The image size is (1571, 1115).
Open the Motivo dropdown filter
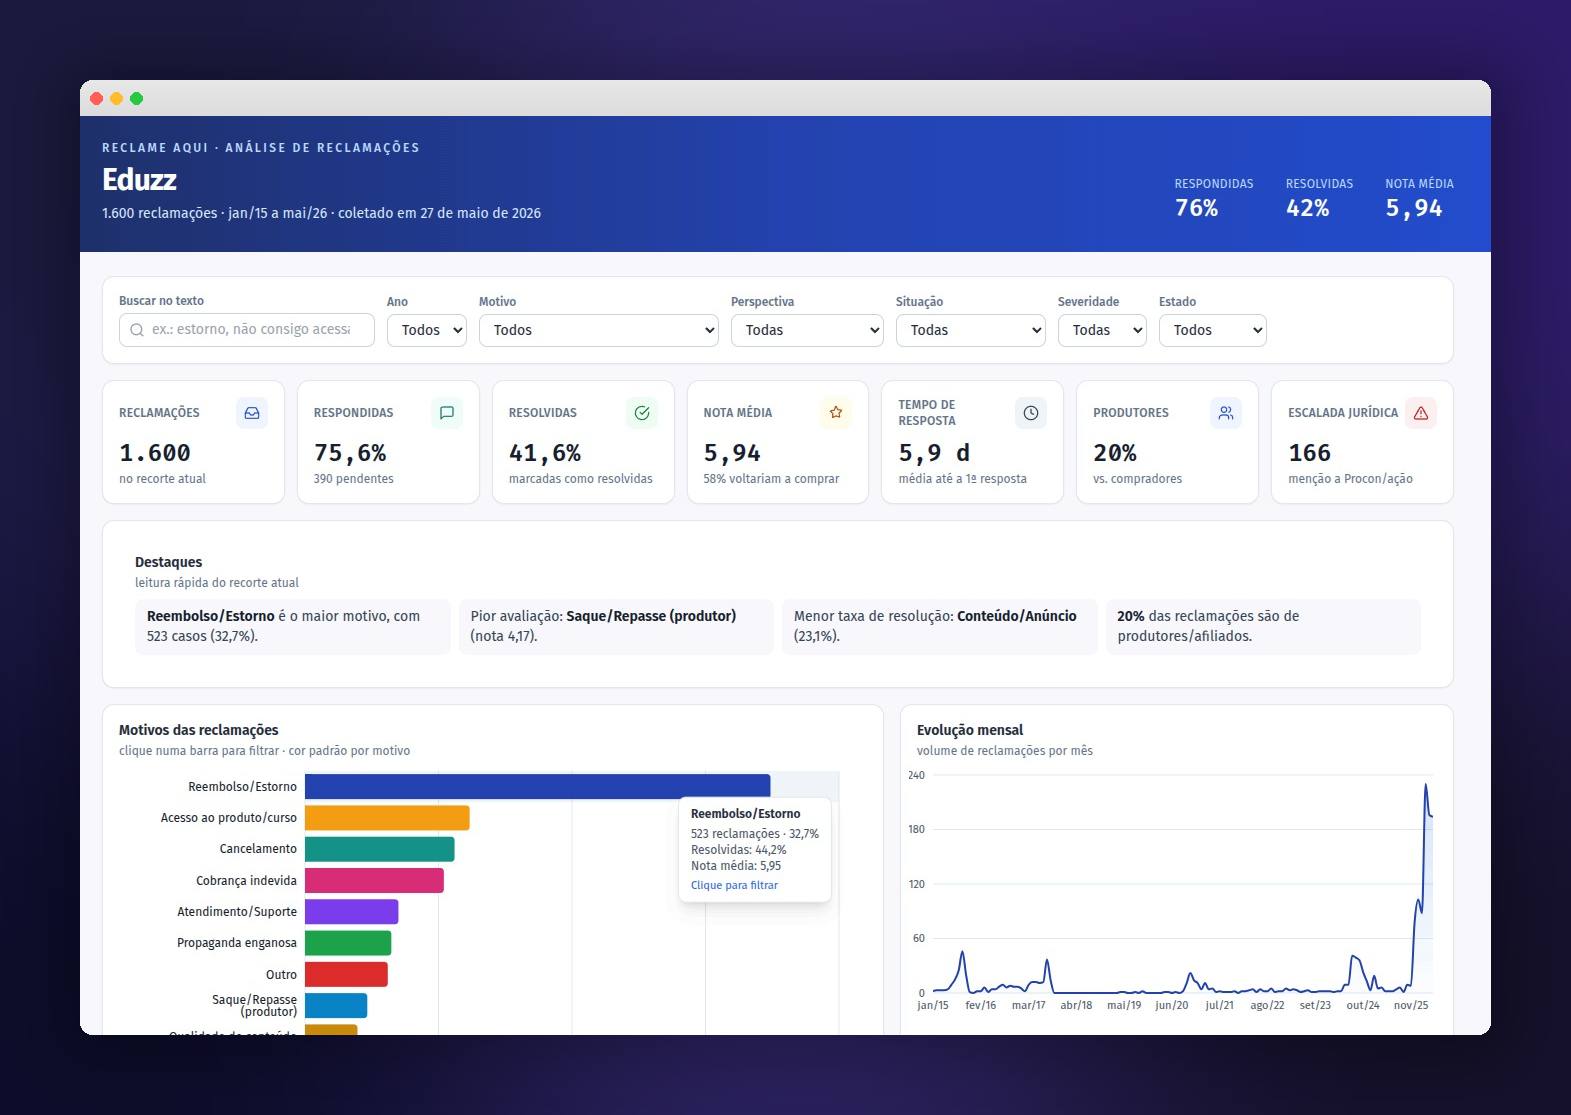(599, 330)
